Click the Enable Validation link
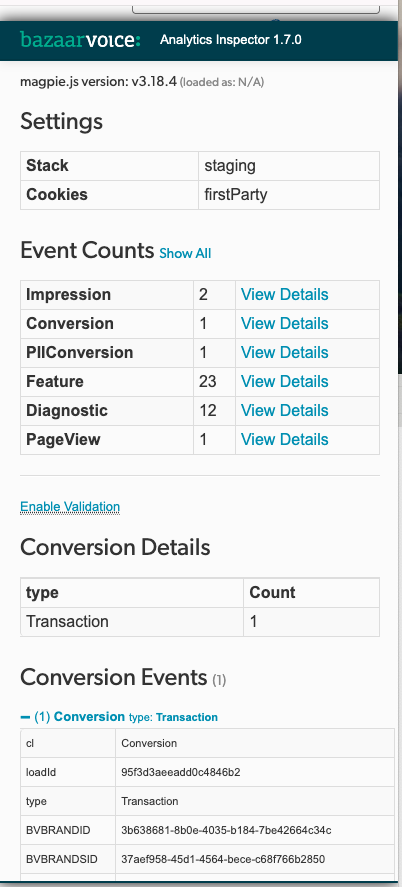This screenshot has height=887, width=402. pos(70,507)
